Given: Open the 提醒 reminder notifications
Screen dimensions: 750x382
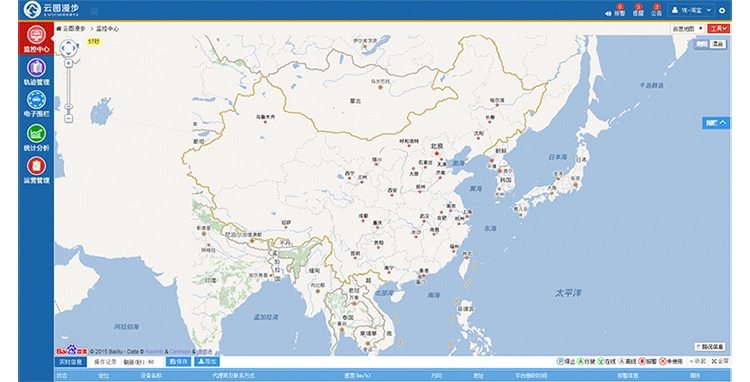Looking at the screenshot, I should (638, 11).
